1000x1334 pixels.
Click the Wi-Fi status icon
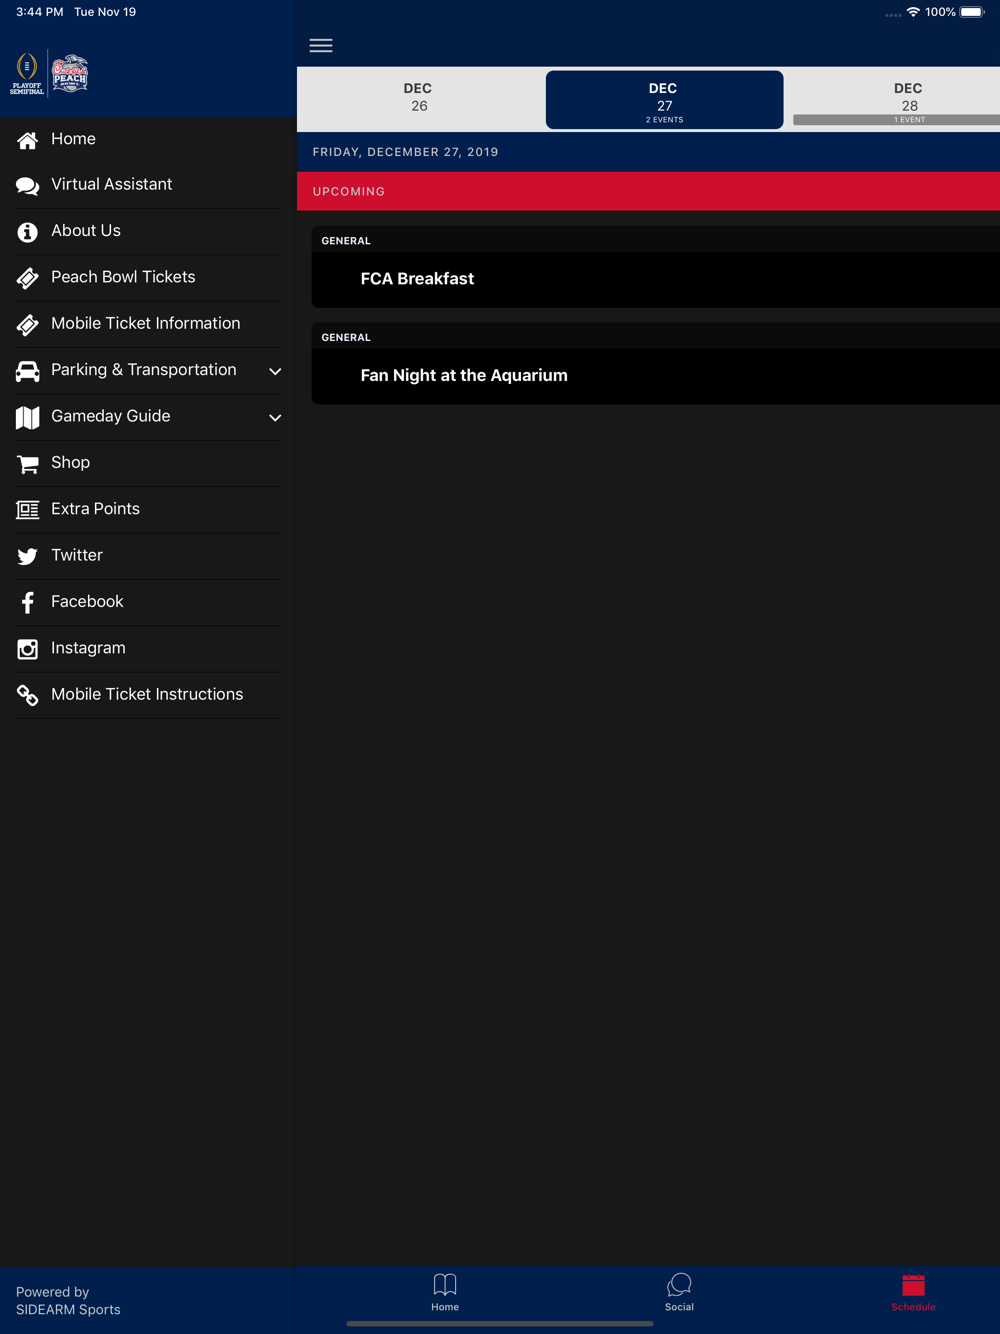coord(913,12)
